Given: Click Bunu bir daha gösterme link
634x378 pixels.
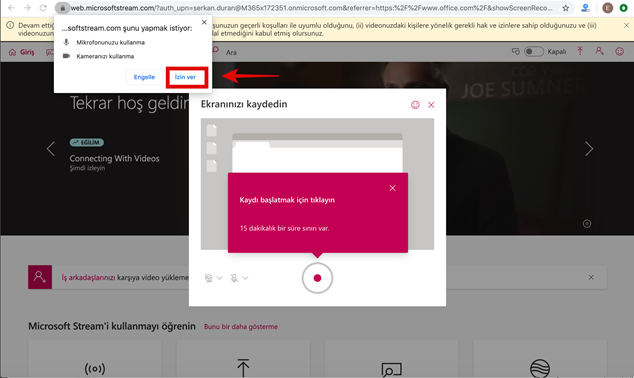Looking at the screenshot, I should pos(241,327).
